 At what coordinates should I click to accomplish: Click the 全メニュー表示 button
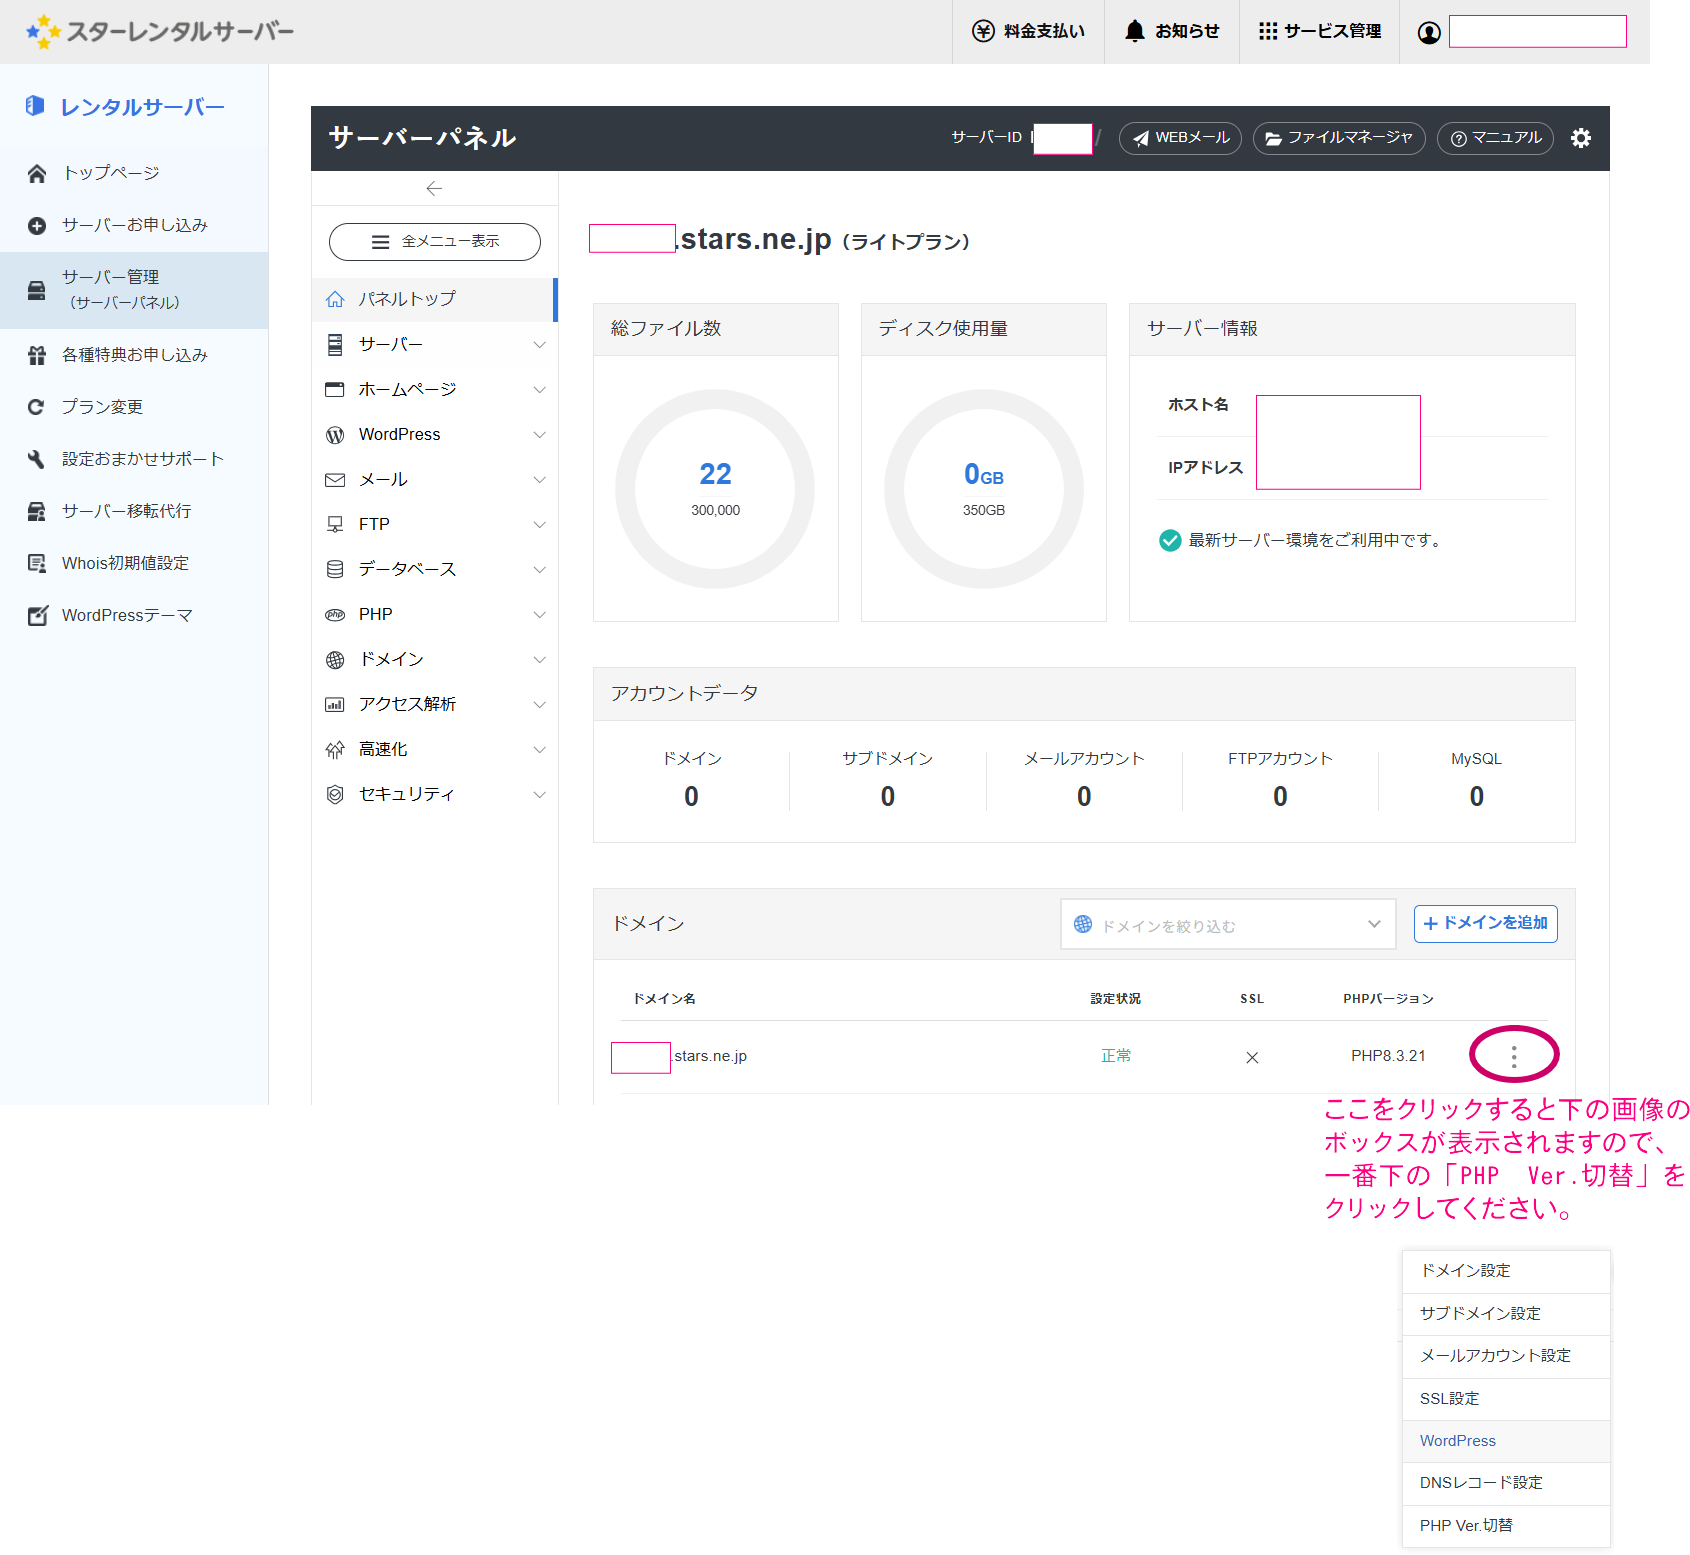pos(434,242)
